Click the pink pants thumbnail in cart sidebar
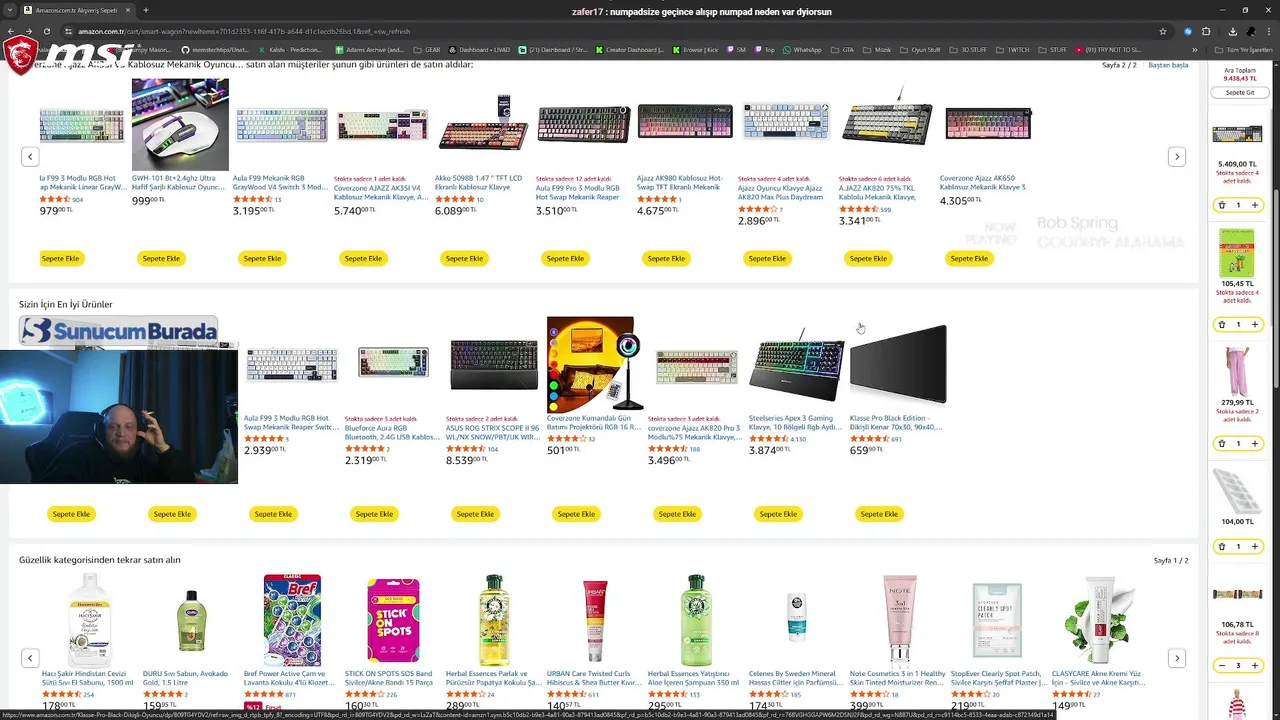 click(x=1238, y=372)
